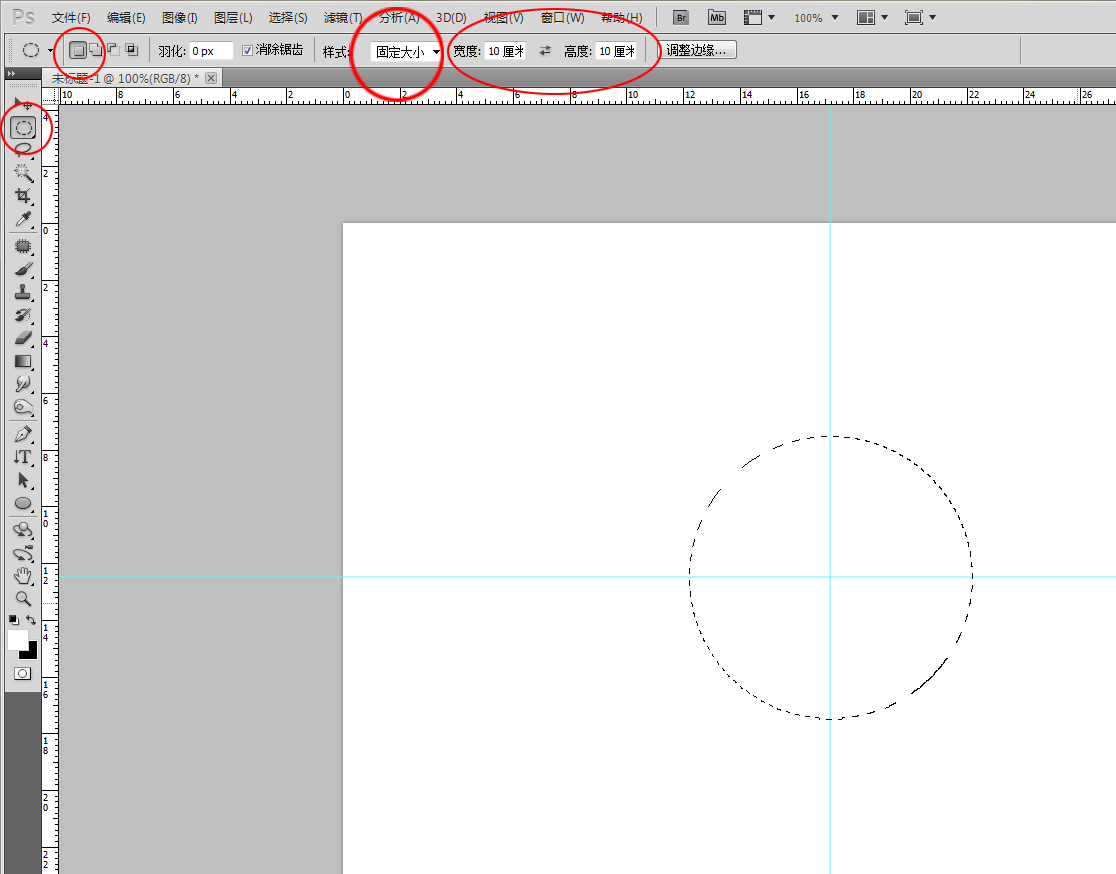Viewport: 1116px width, 874px height.
Task: Click the width (宽度) input field
Action: coord(505,51)
